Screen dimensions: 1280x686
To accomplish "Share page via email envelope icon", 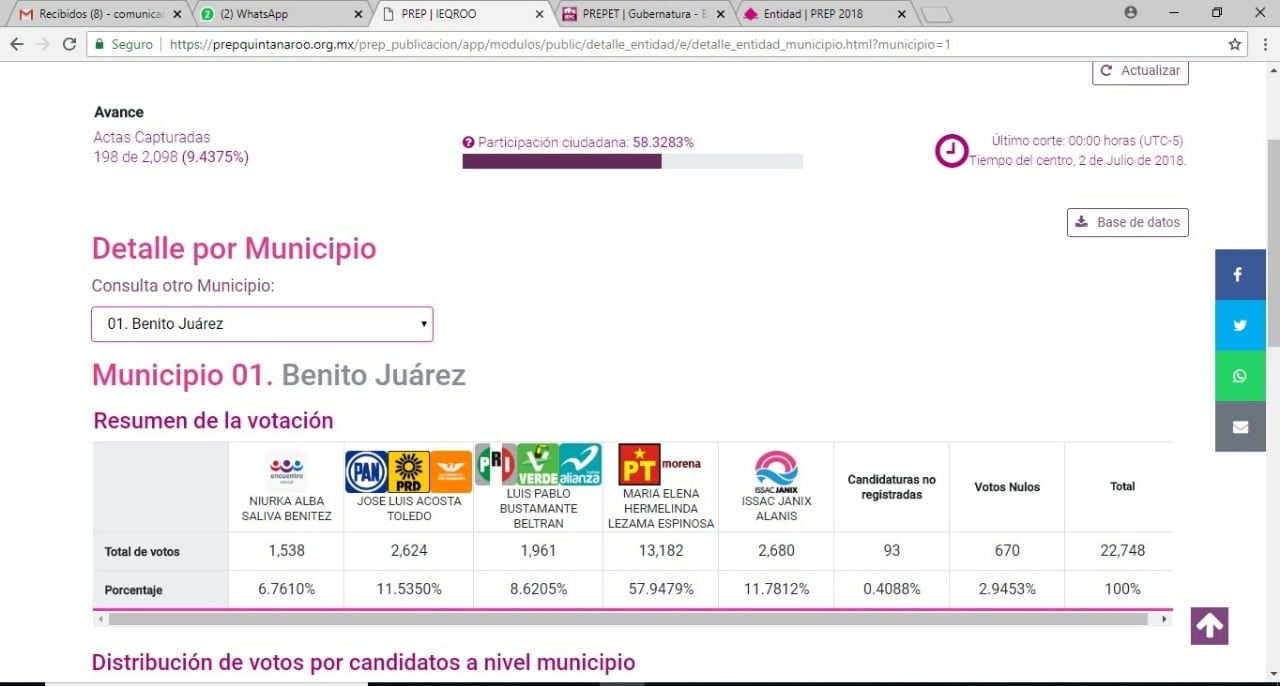I will pyautogui.click(x=1240, y=427).
